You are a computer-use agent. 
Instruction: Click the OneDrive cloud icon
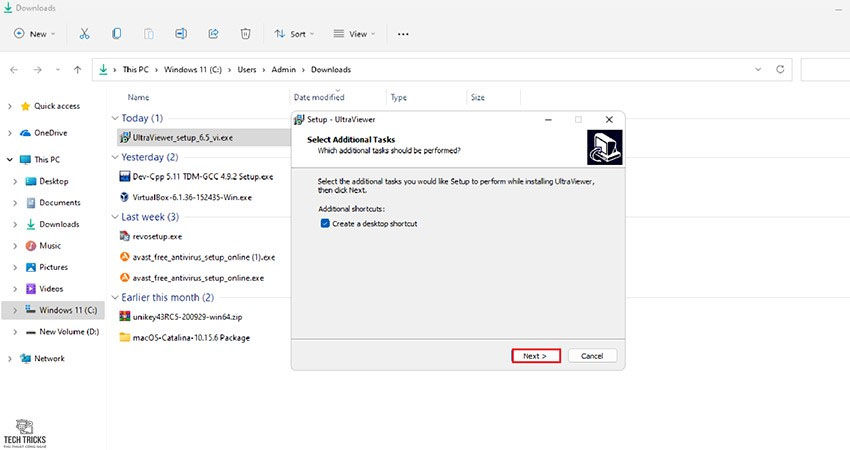[x=25, y=133]
